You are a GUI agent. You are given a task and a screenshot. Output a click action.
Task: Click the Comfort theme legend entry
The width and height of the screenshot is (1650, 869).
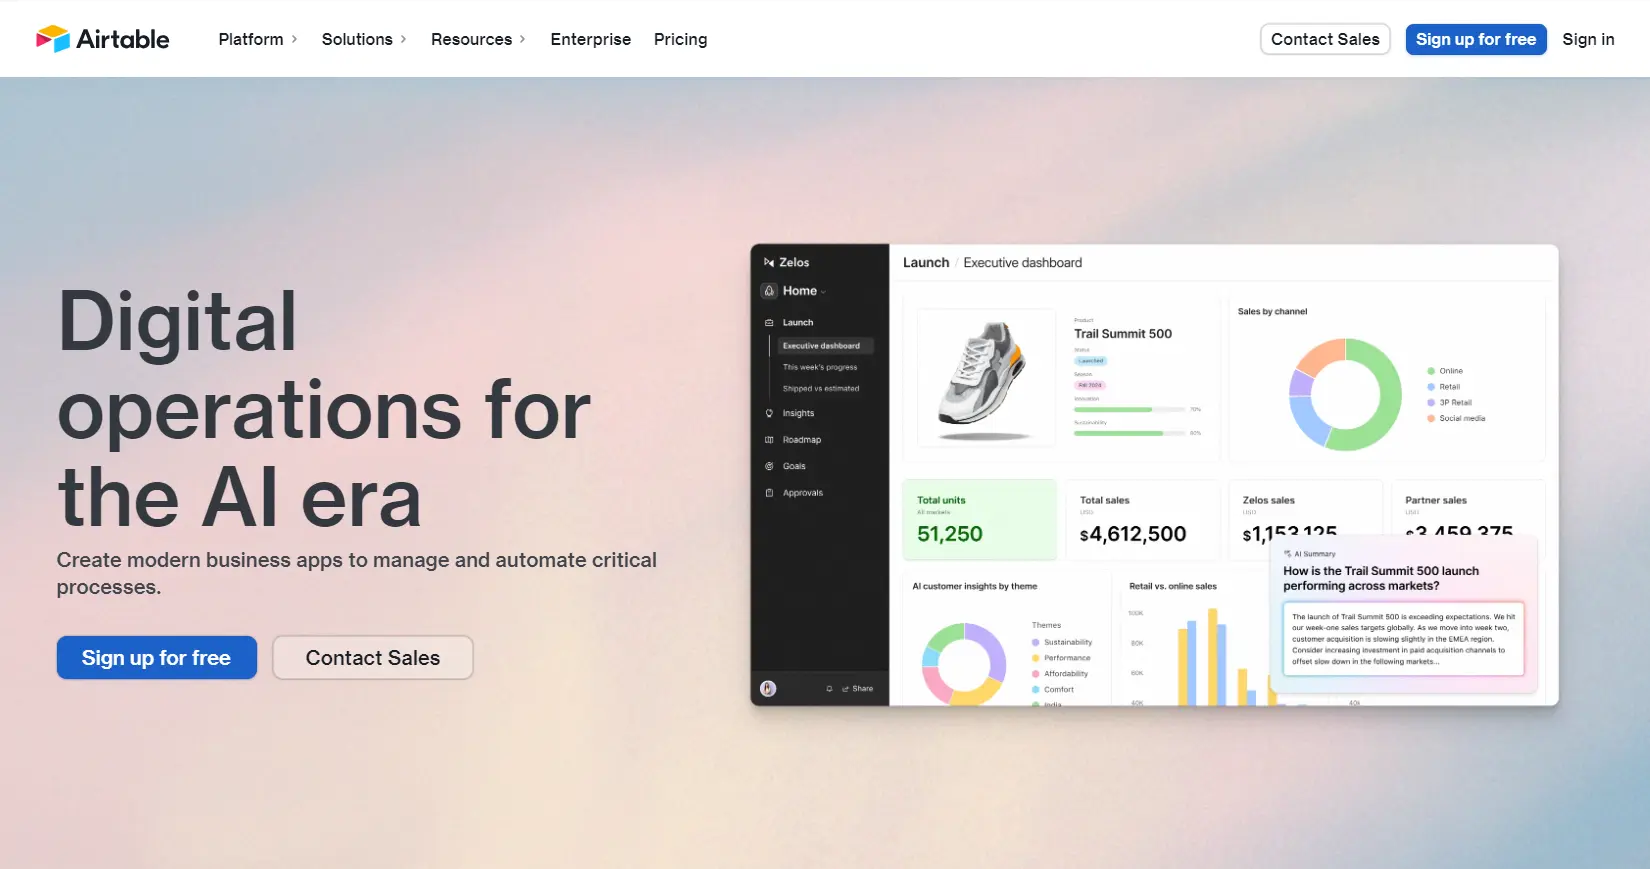[1053, 690]
